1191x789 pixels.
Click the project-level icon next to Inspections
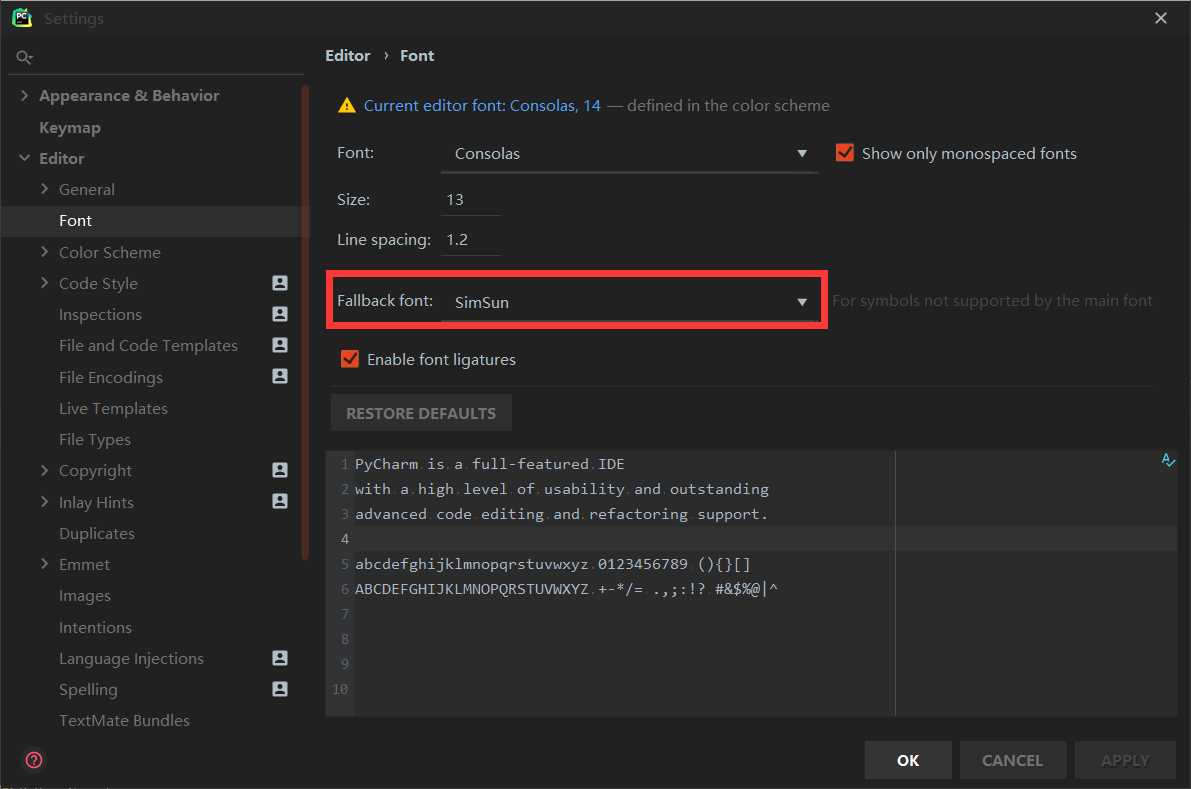280,314
